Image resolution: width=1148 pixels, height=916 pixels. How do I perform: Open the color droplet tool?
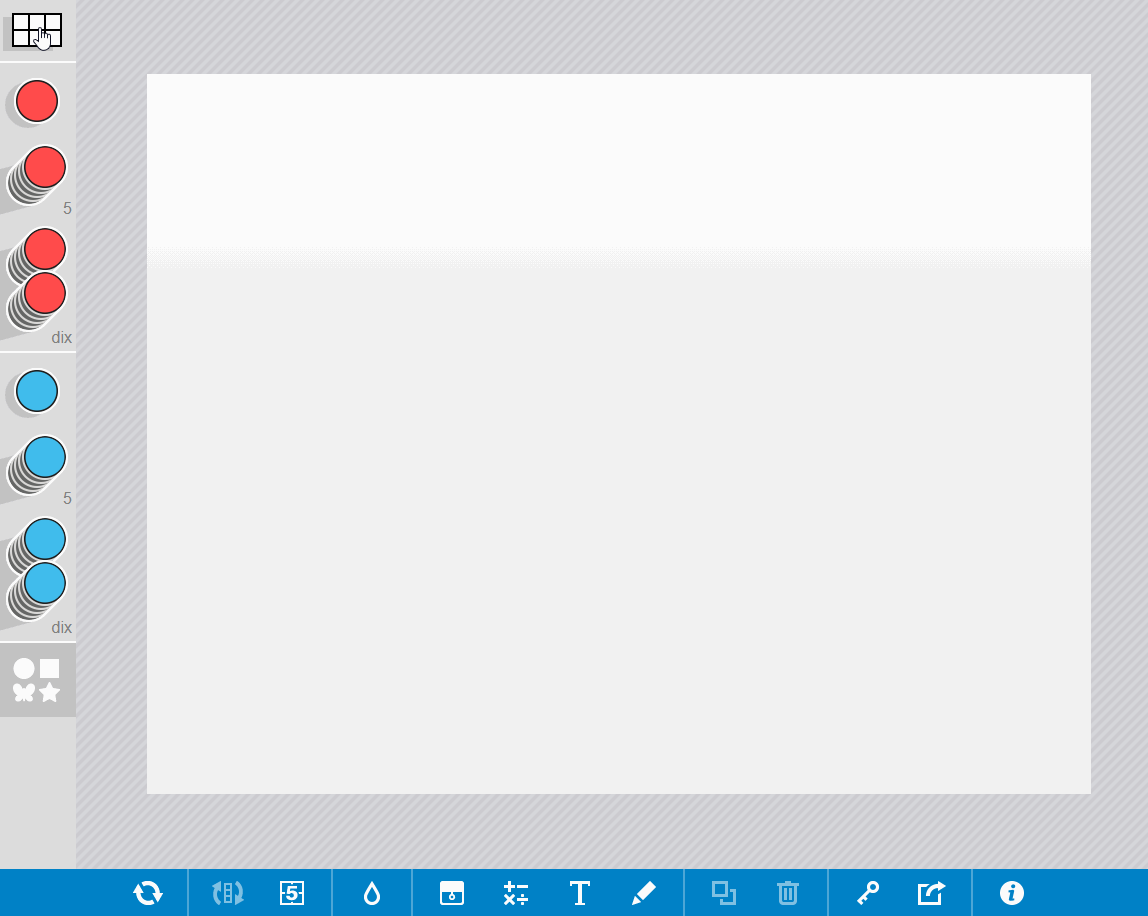(x=372, y=893)
